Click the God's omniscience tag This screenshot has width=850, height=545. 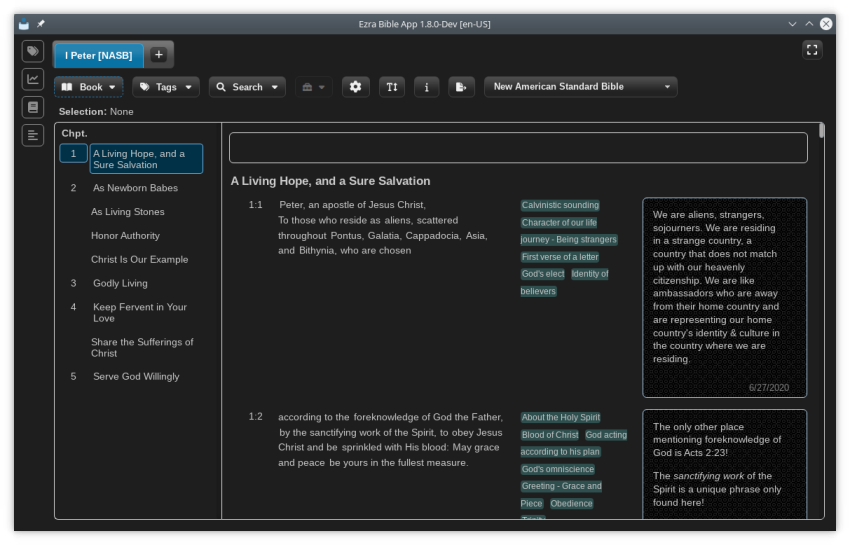558,469
